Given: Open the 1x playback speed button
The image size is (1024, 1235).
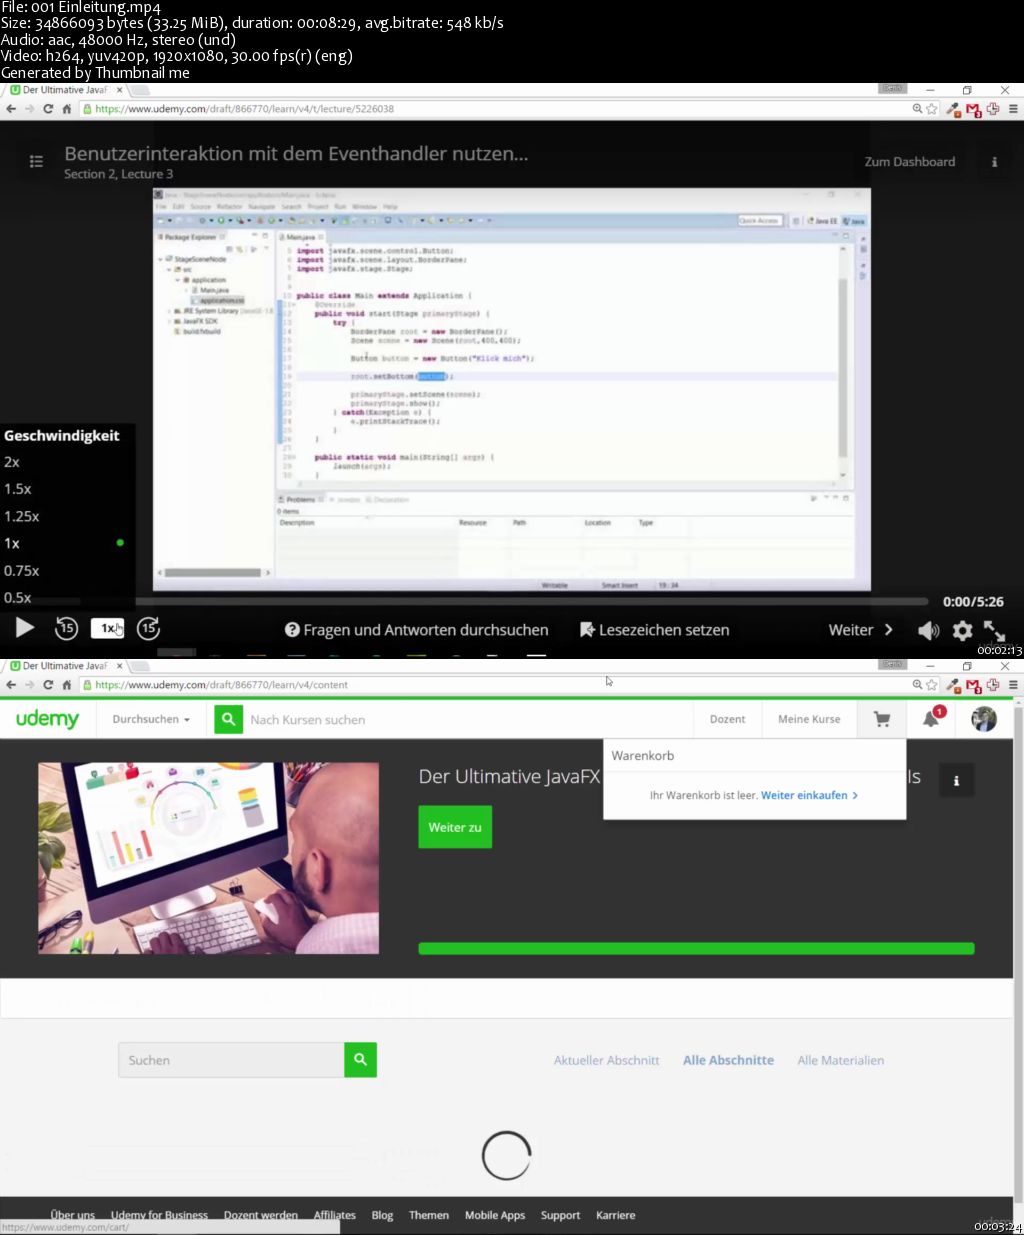Looking at the screenshot, I should [x=107, y=628].
